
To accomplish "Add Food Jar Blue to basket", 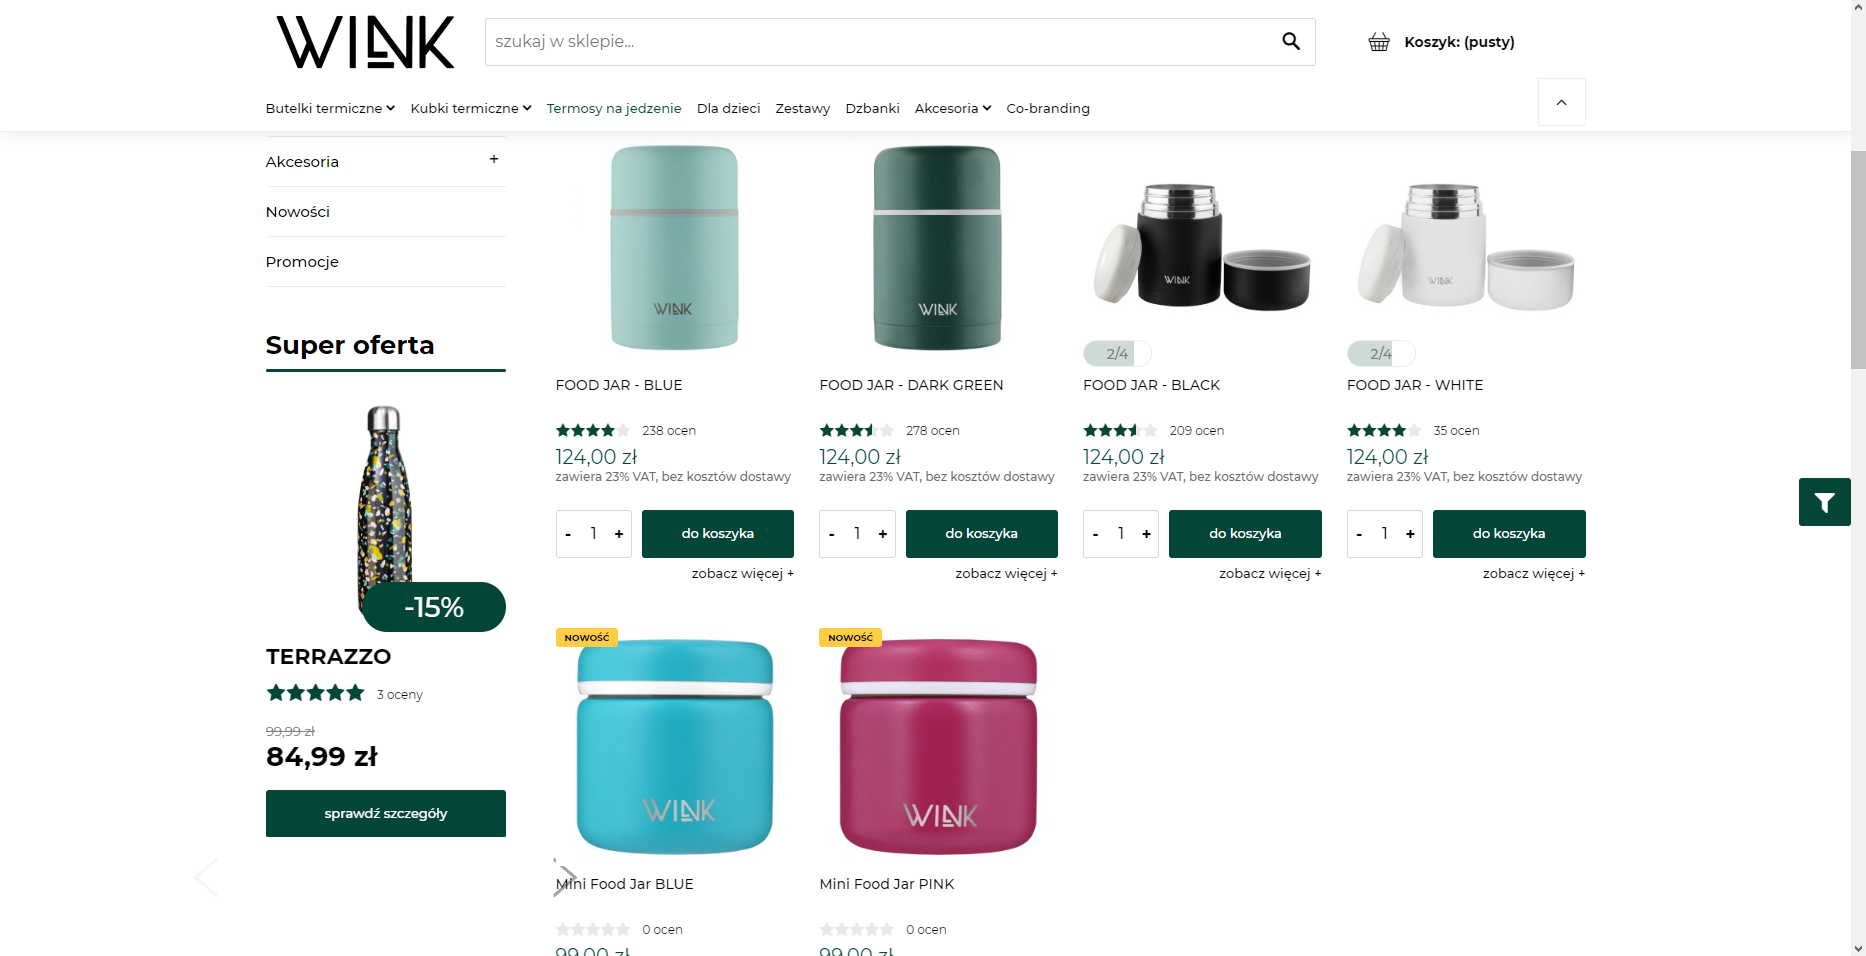I will coord(718,534).
